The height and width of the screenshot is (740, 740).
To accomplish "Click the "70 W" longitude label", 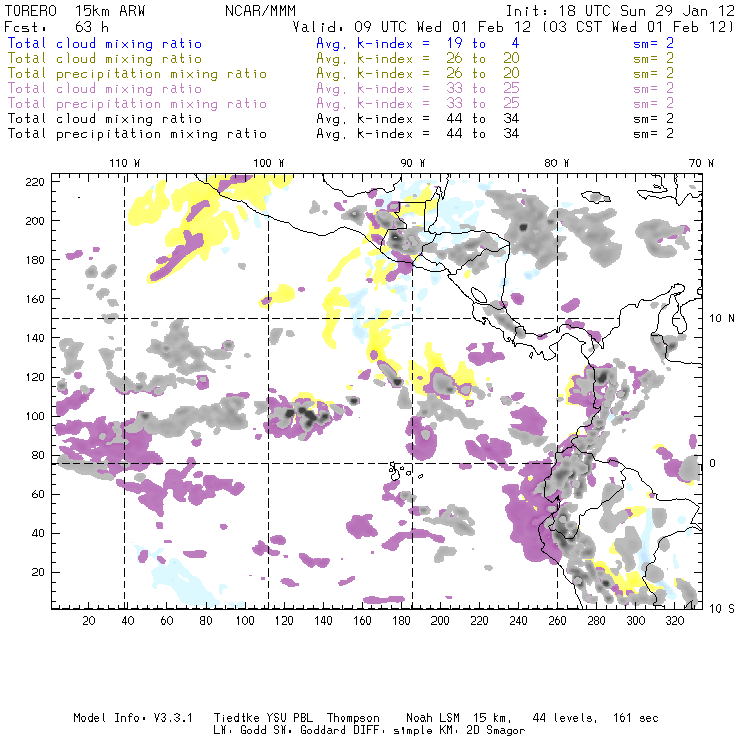I will (701, 163).
